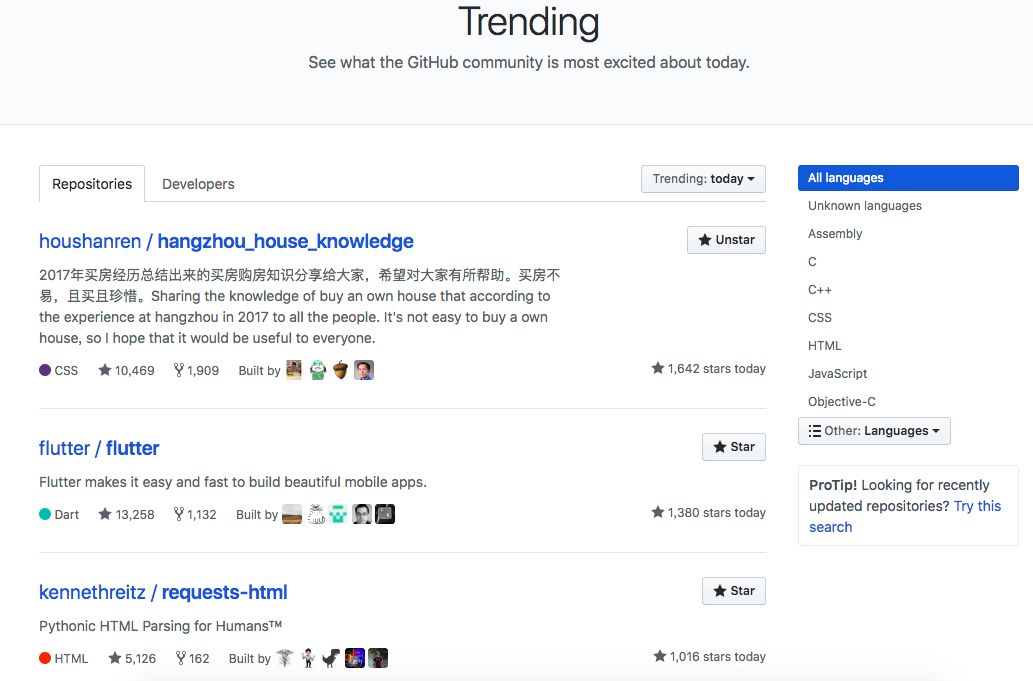Open houshanren / hangzhou_house_knowledge repository link
Screen dimensions: 1033x681
(226, 242)
